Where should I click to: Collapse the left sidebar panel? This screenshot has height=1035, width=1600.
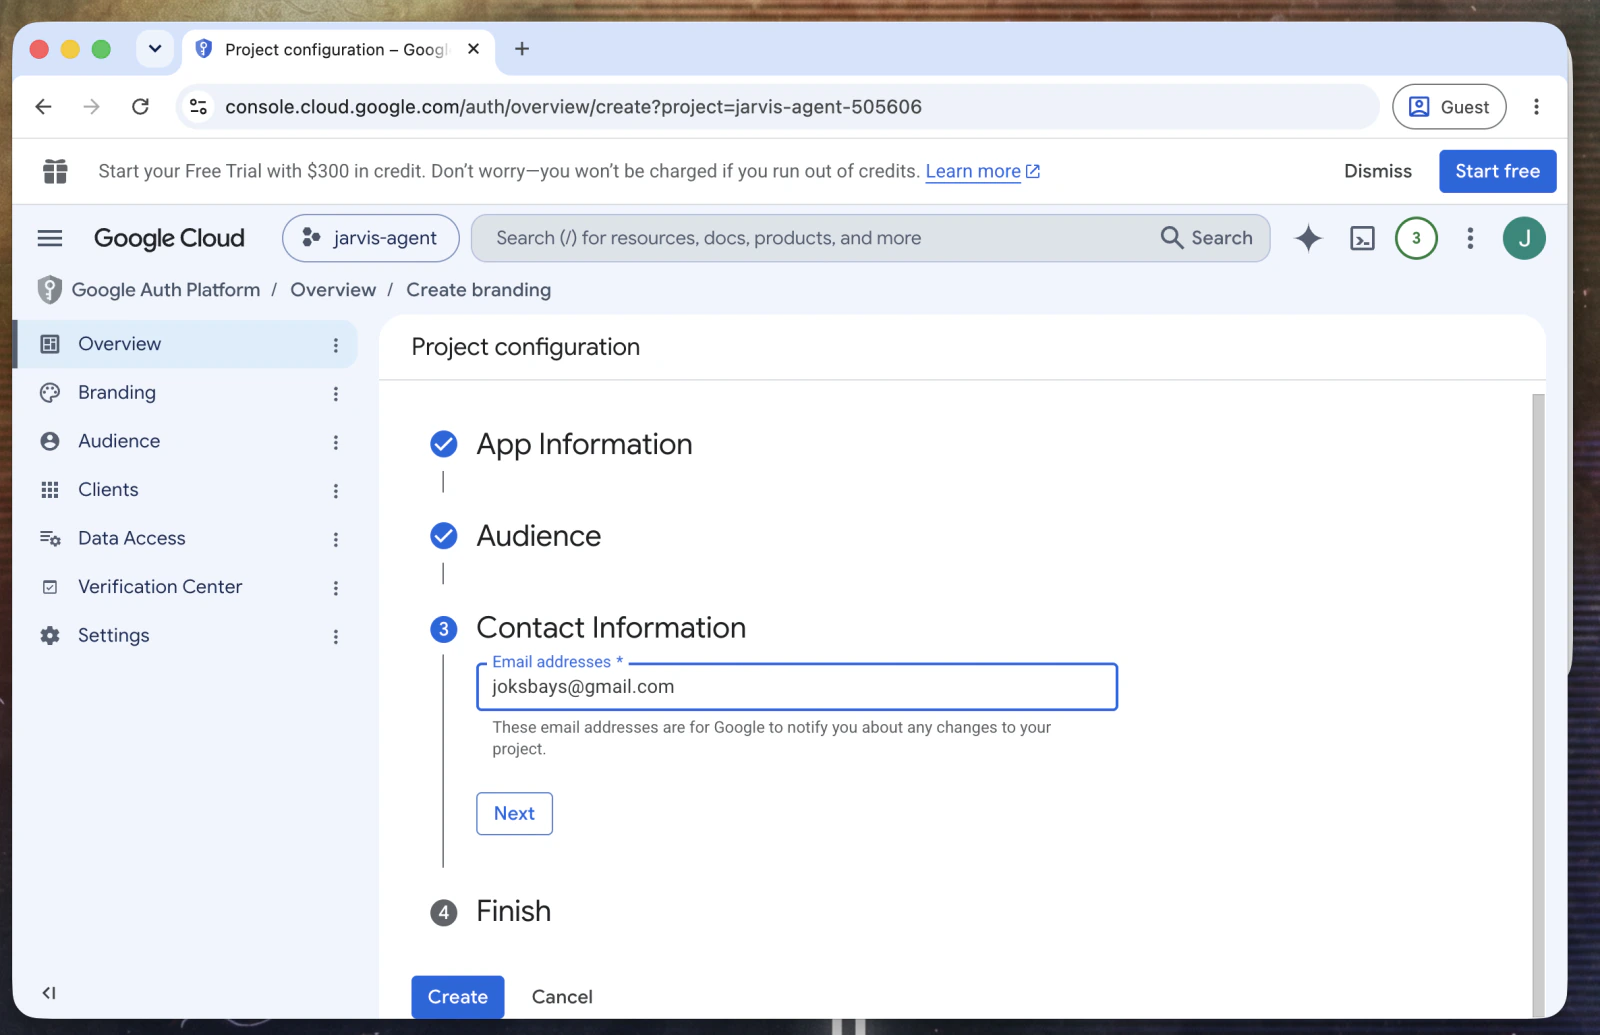49,993
